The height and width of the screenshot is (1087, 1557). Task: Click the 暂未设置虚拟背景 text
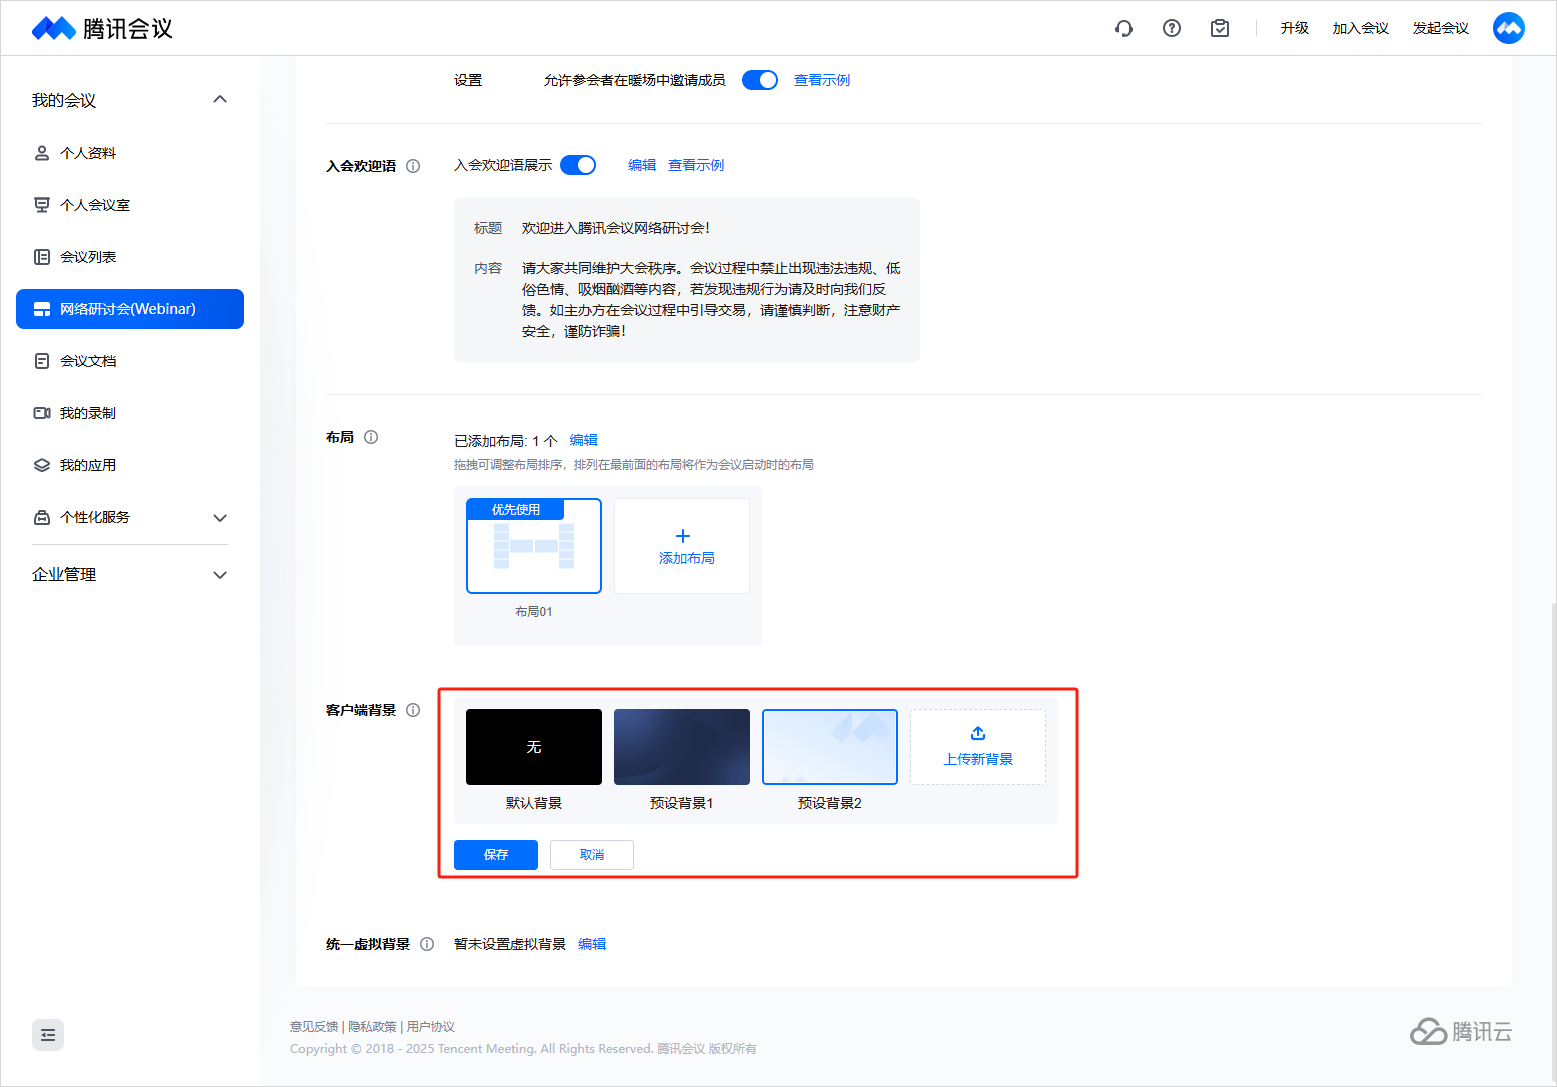510,944
